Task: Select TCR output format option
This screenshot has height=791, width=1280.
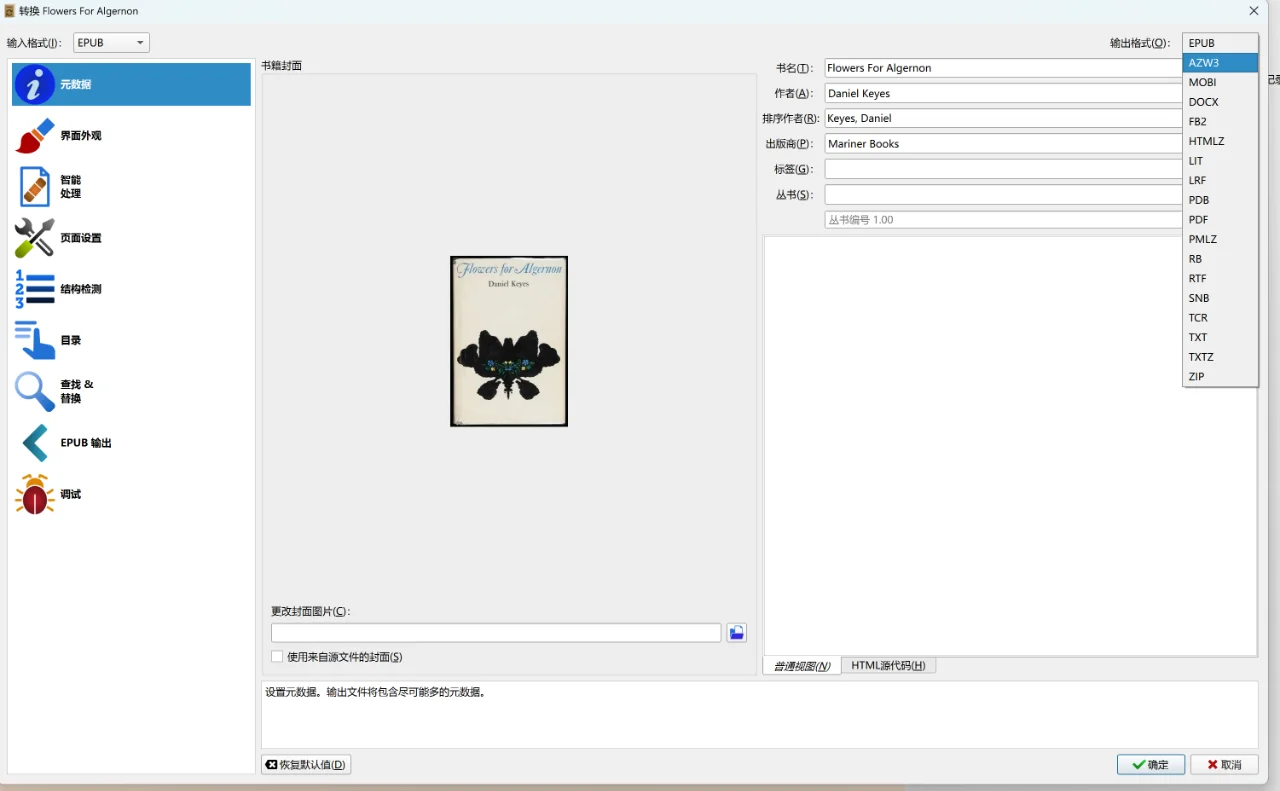Action: 1220,317
